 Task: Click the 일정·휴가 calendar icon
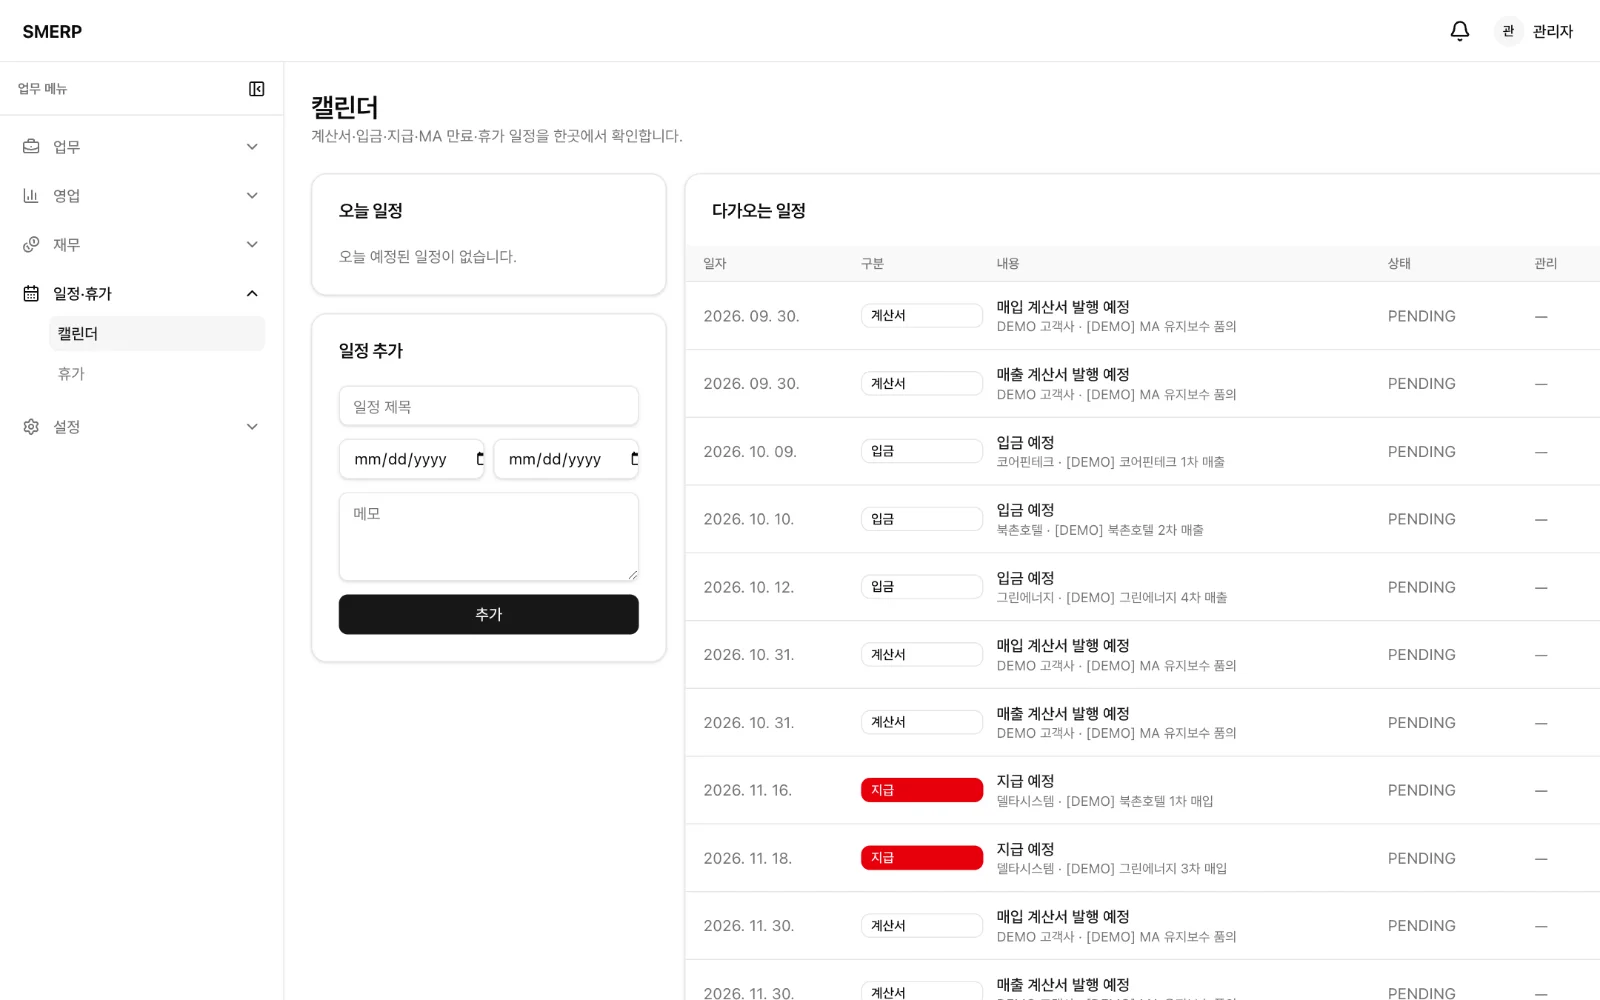[31, 294]
